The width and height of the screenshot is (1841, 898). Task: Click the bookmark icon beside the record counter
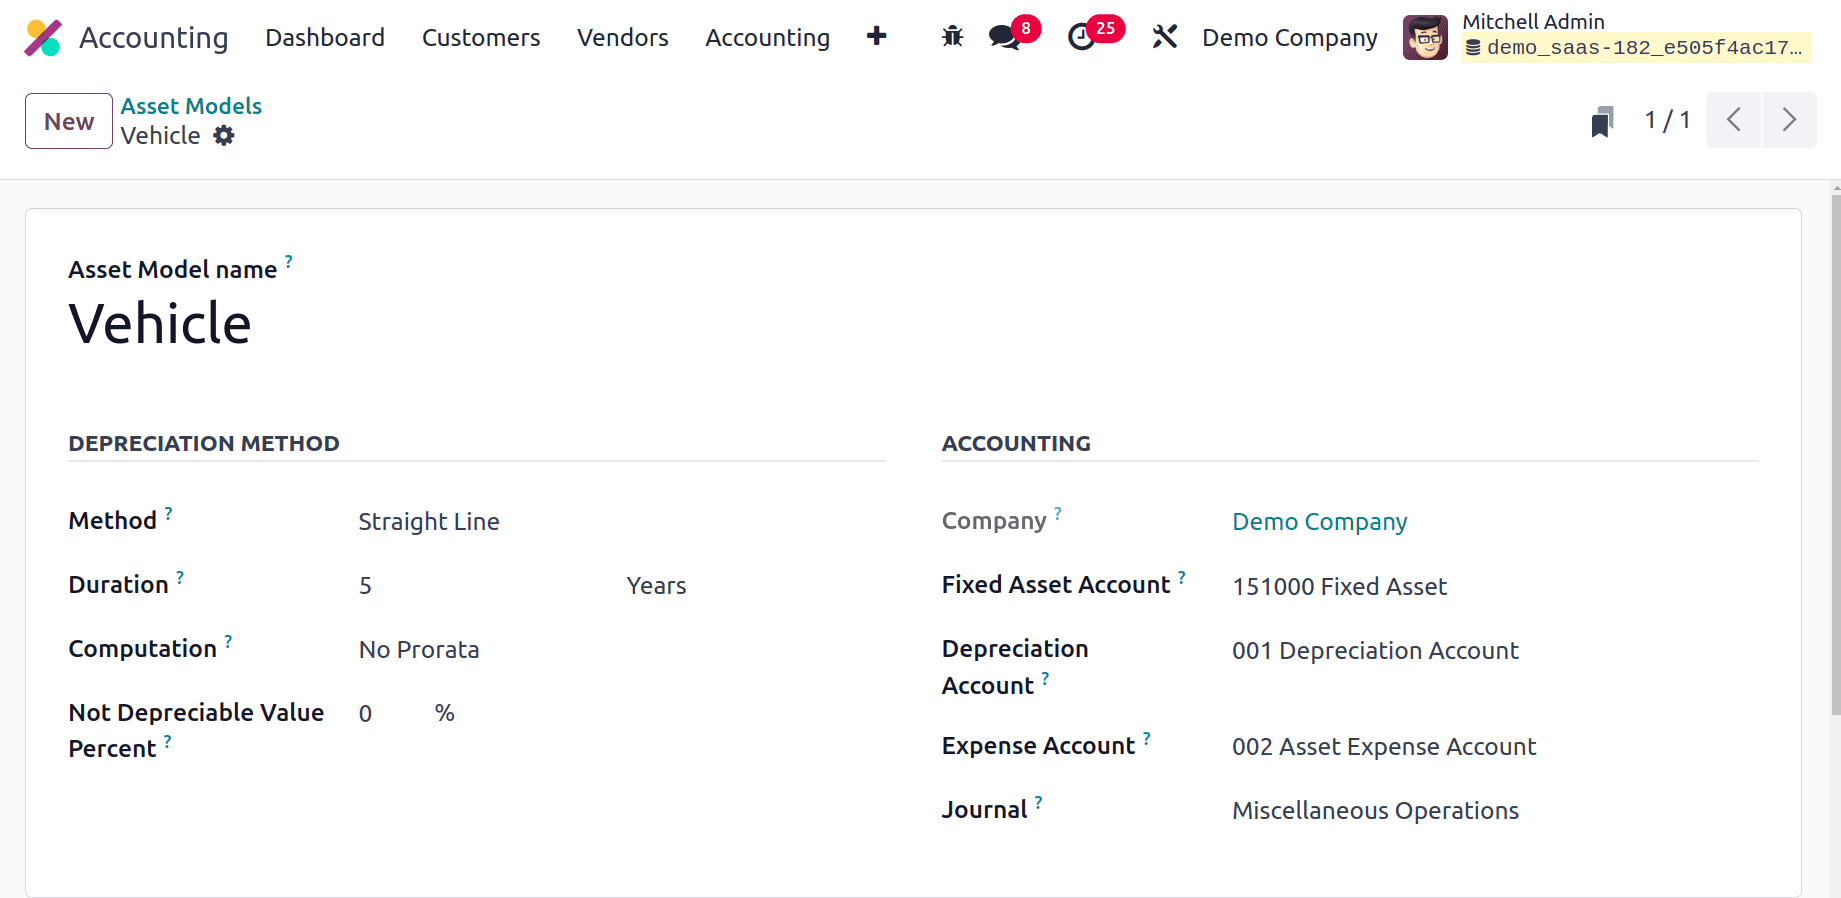click(x=1602, y=121)
